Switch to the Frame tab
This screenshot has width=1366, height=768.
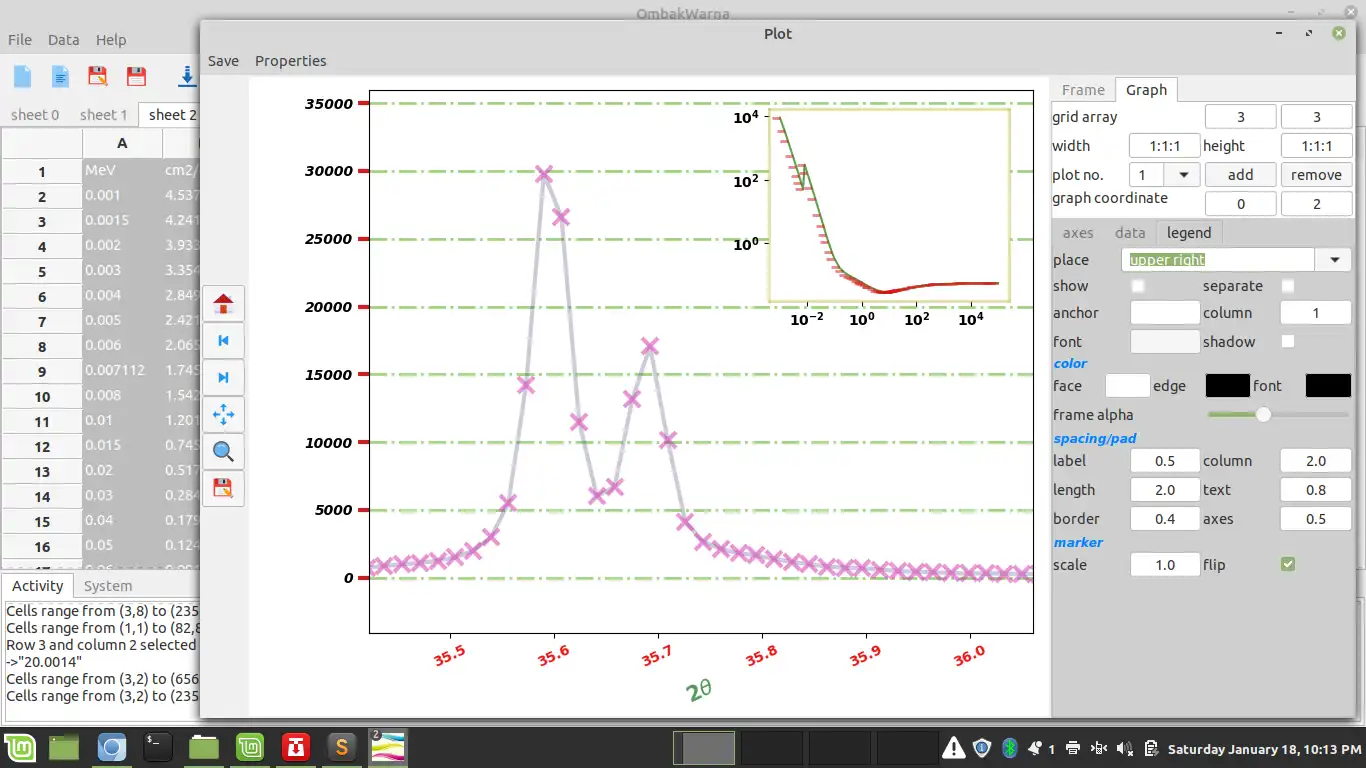tap(1083, 90)
